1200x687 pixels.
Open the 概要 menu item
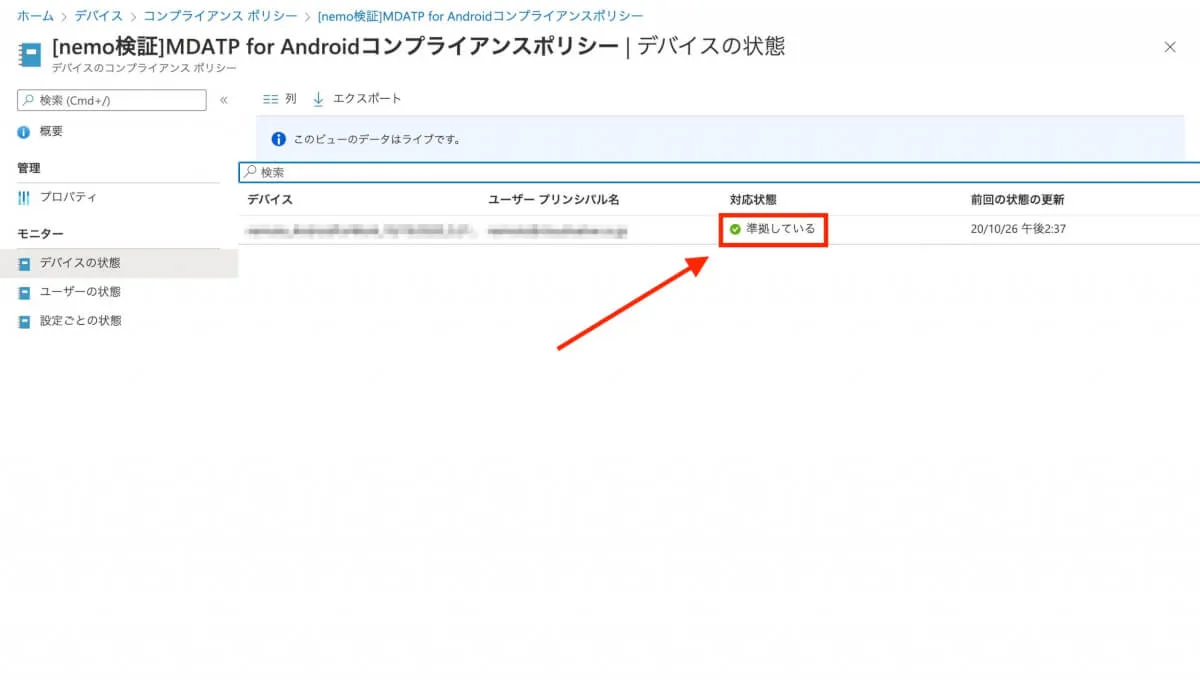pyautogui.click(x=51, y=131)
